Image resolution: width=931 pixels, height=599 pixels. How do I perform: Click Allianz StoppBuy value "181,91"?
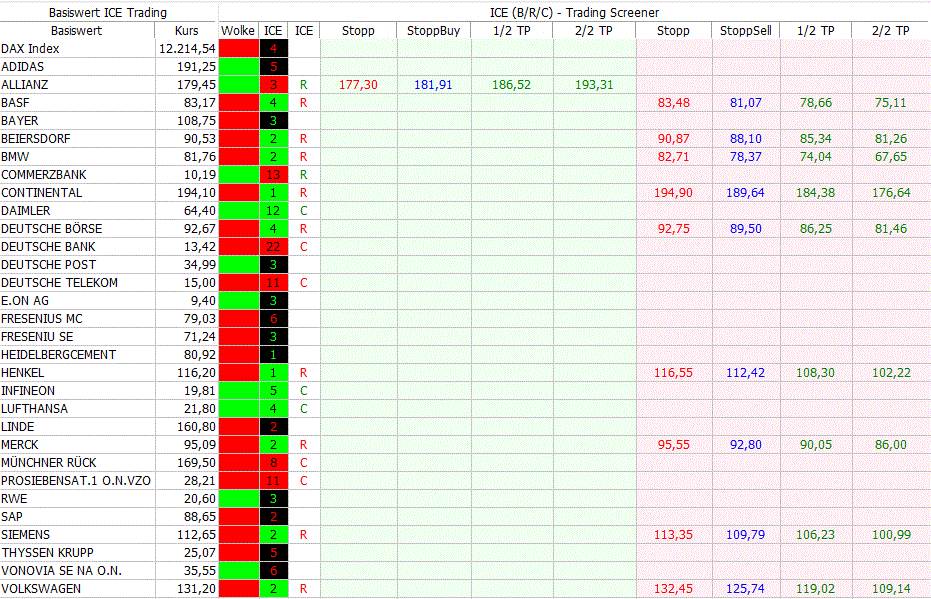(x=433, y=85)
